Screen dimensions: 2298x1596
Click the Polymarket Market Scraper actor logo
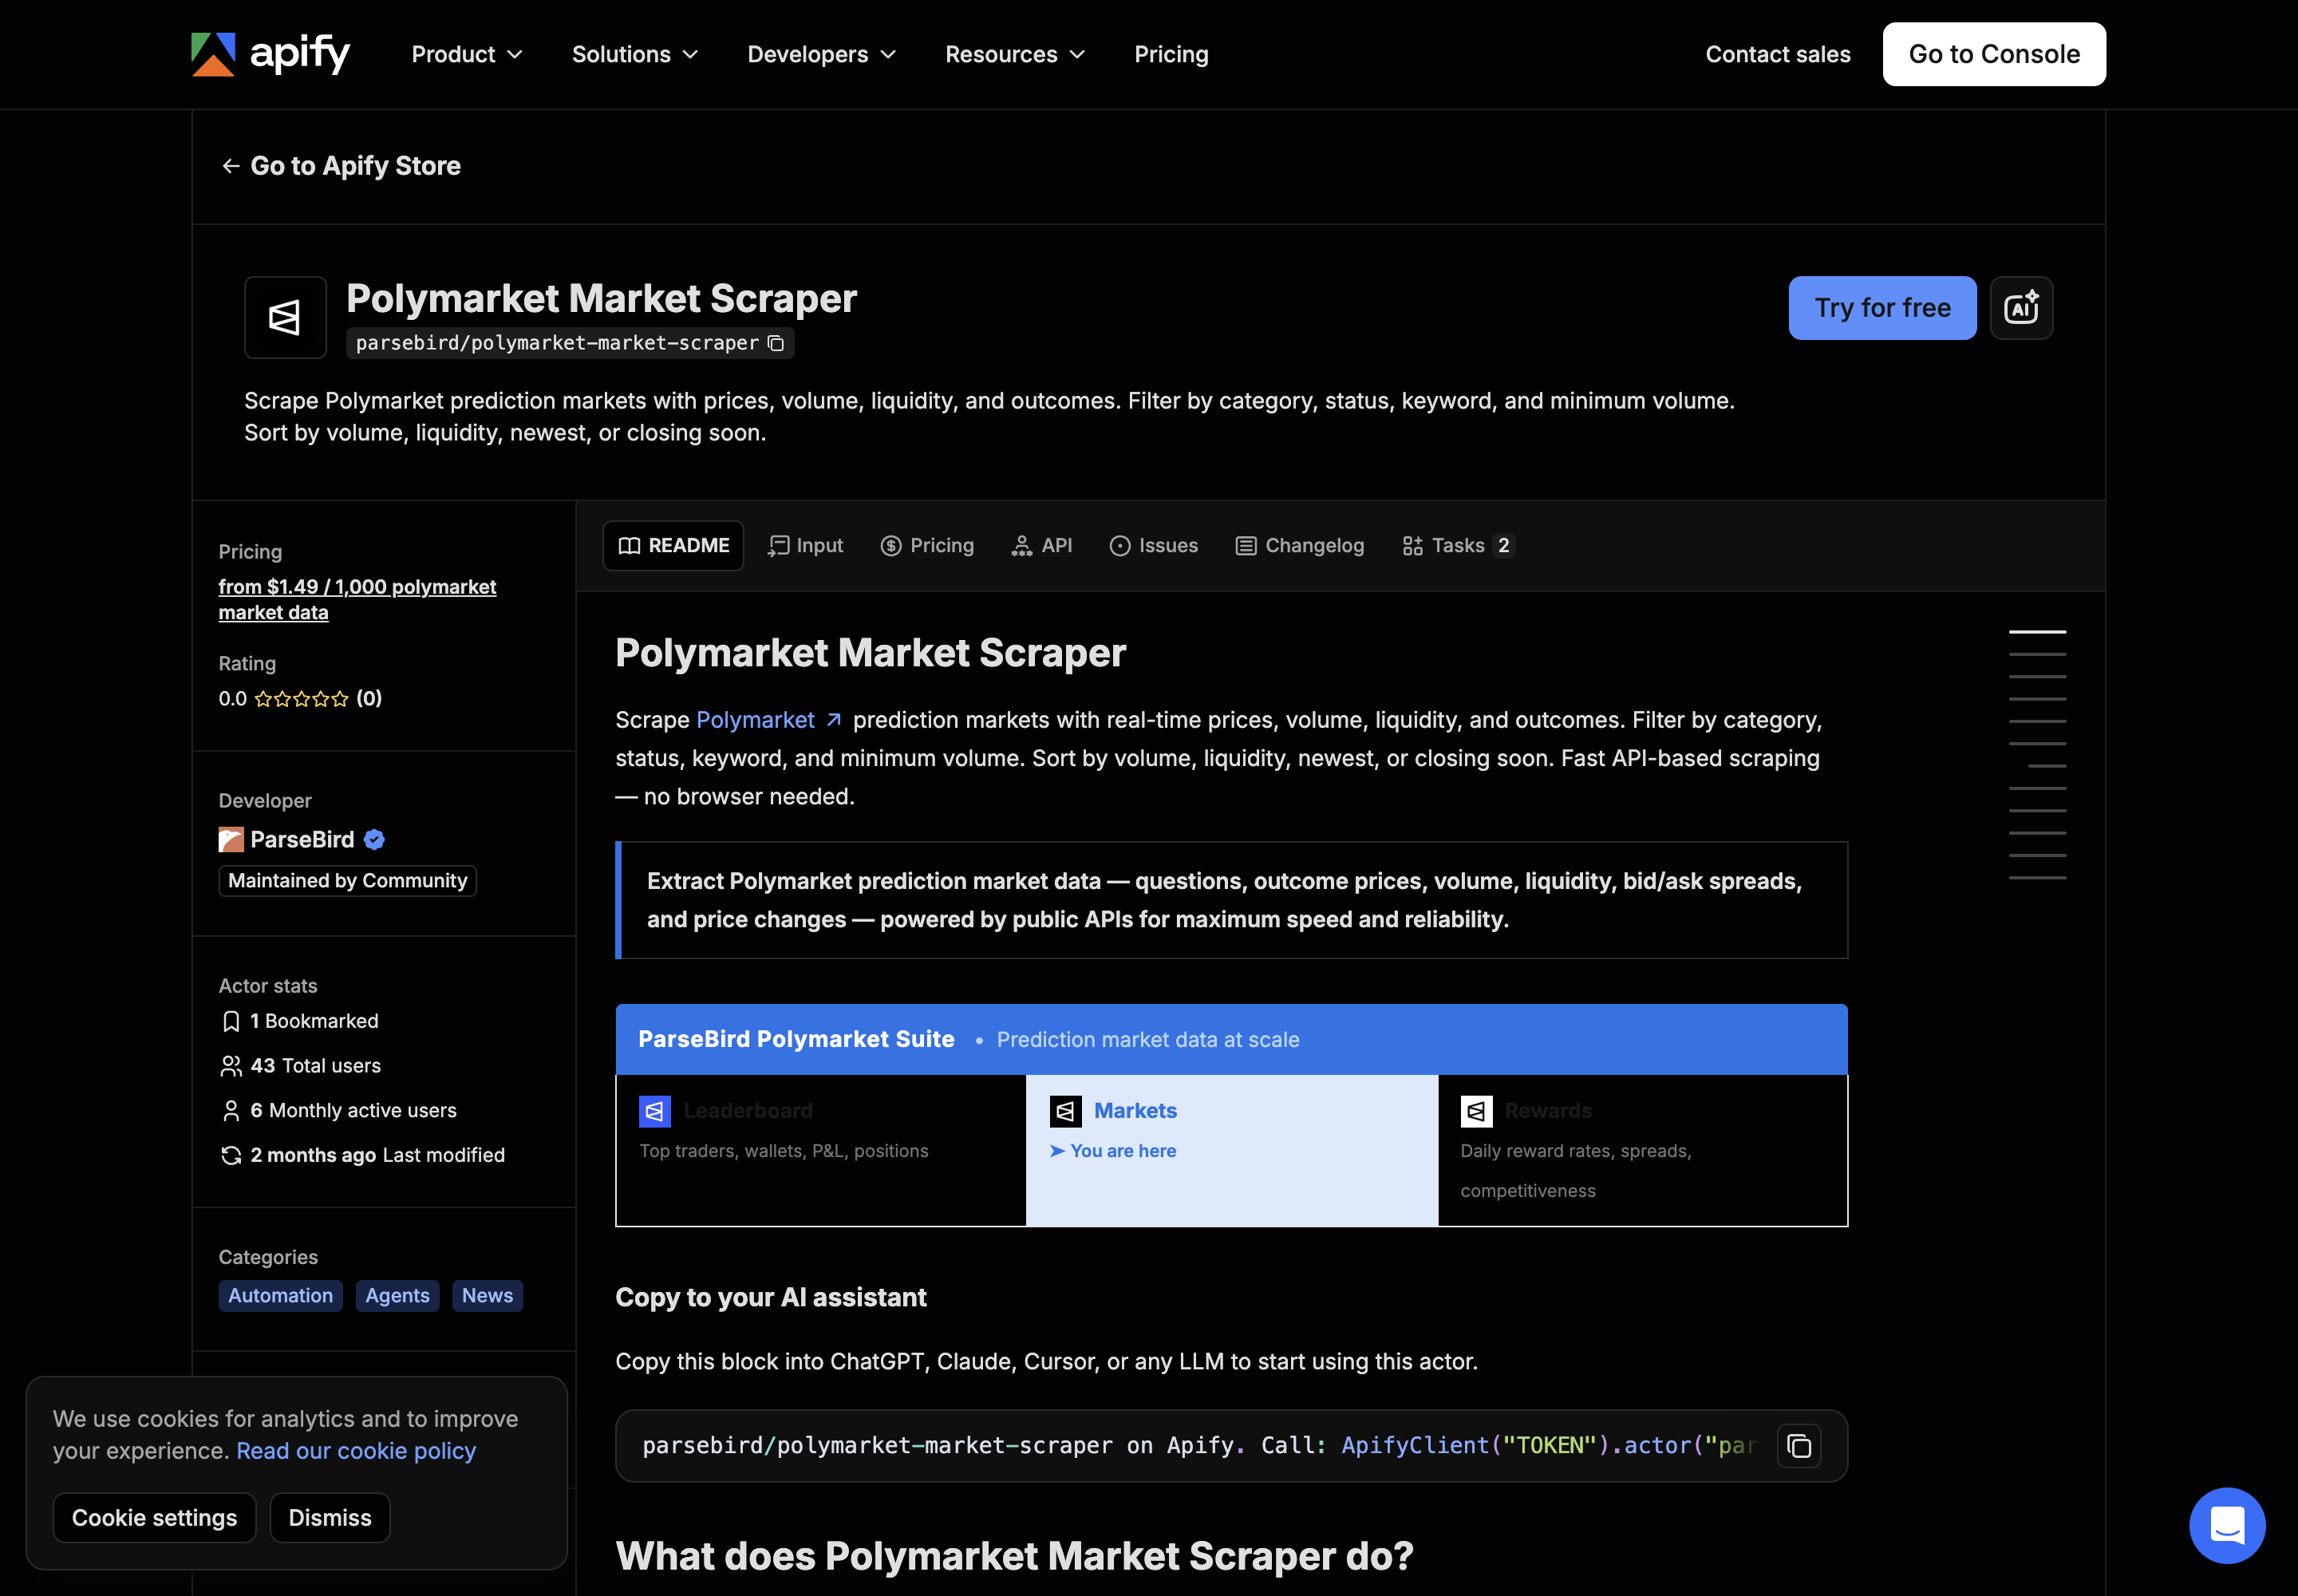tap(285, 317)
